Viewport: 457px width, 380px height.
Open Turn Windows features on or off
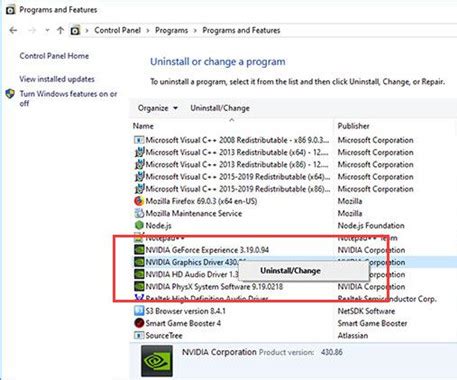coord(68,98)
